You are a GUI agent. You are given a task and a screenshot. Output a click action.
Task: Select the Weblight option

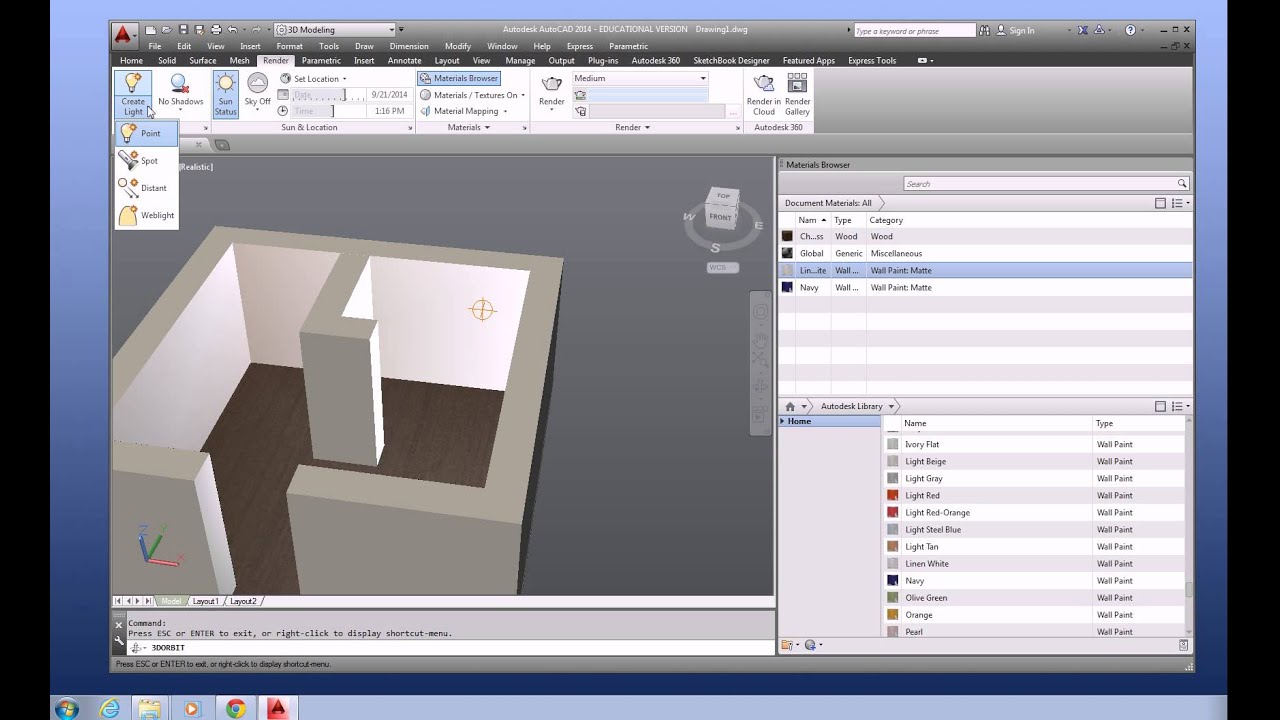(146, 215)
